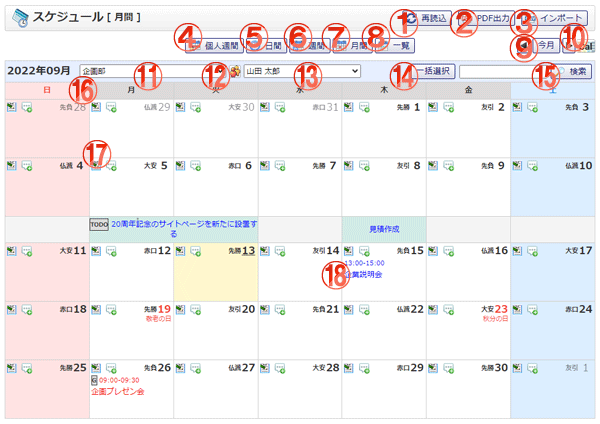Select the date number 13
600x424 pixels.
tap(248, 251)
